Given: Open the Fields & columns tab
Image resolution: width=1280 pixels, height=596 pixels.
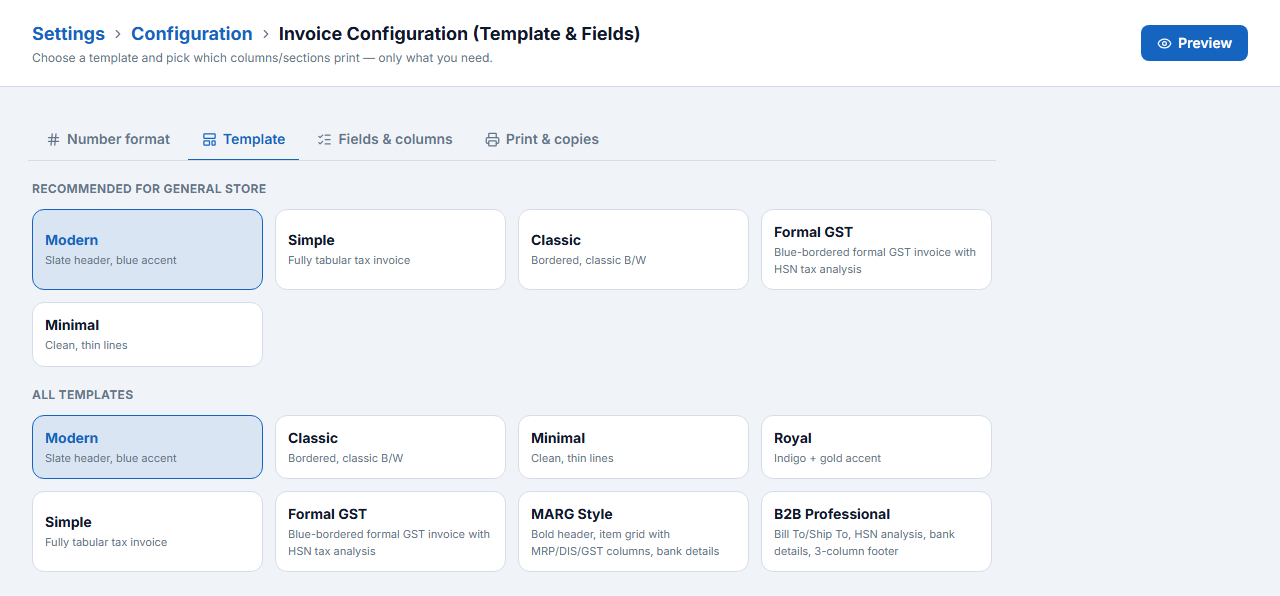Looking at the screenshot, I should [x=385, y=139].
